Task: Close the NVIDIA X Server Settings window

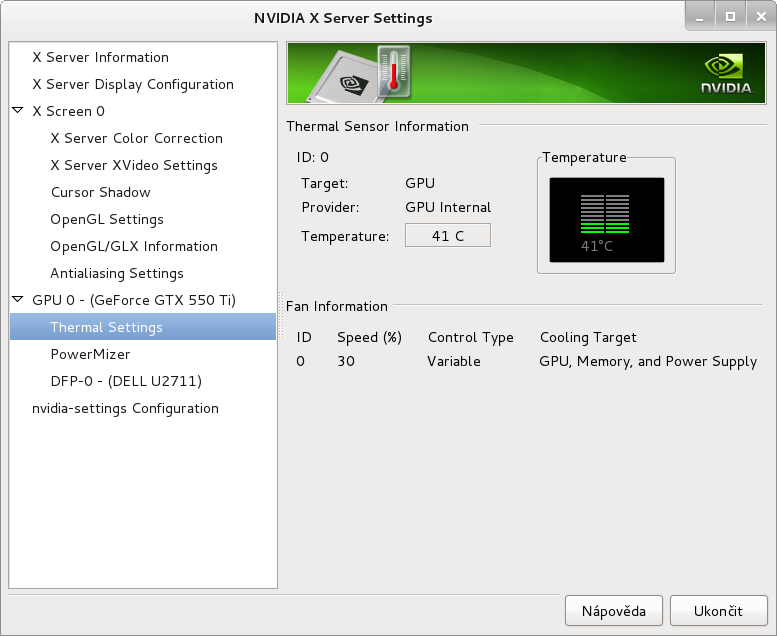Action: [x=761, y=17]
